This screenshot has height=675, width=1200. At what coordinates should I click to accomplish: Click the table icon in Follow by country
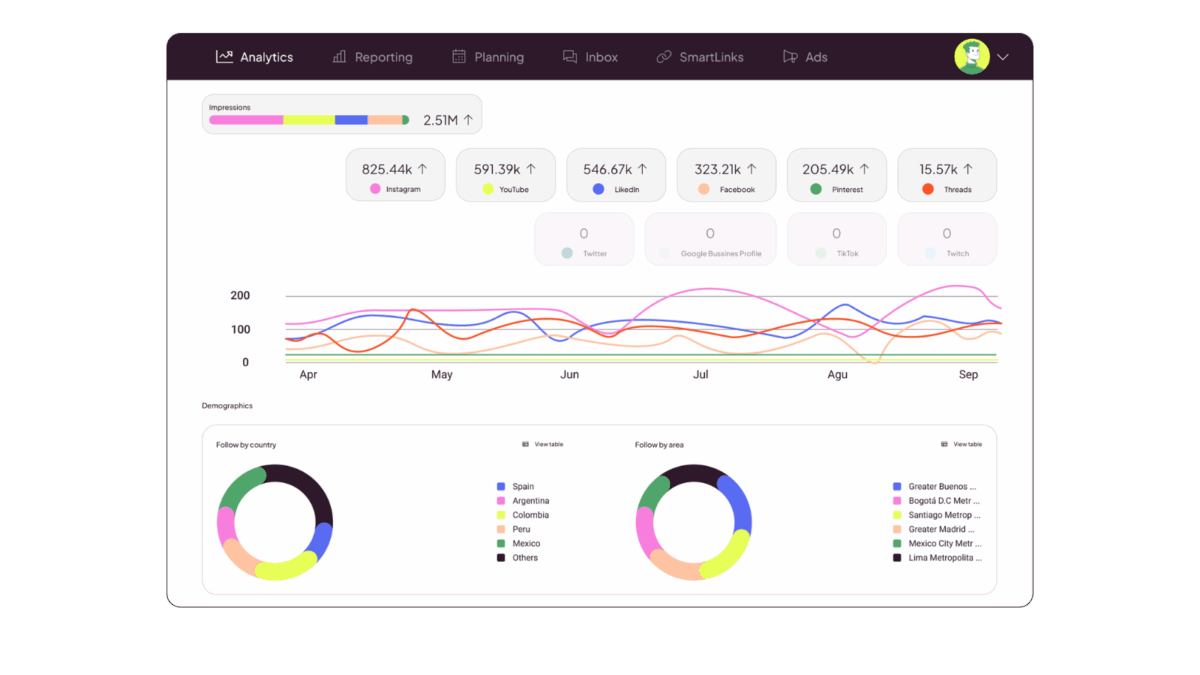pos(526,444)
